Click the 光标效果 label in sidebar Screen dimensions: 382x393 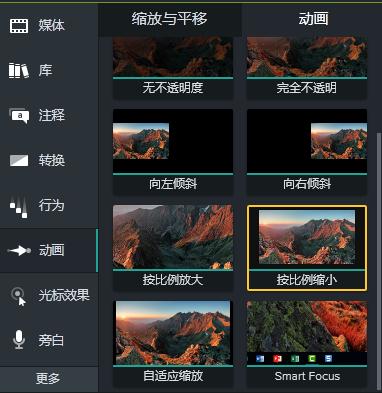[x=64, y=295]
